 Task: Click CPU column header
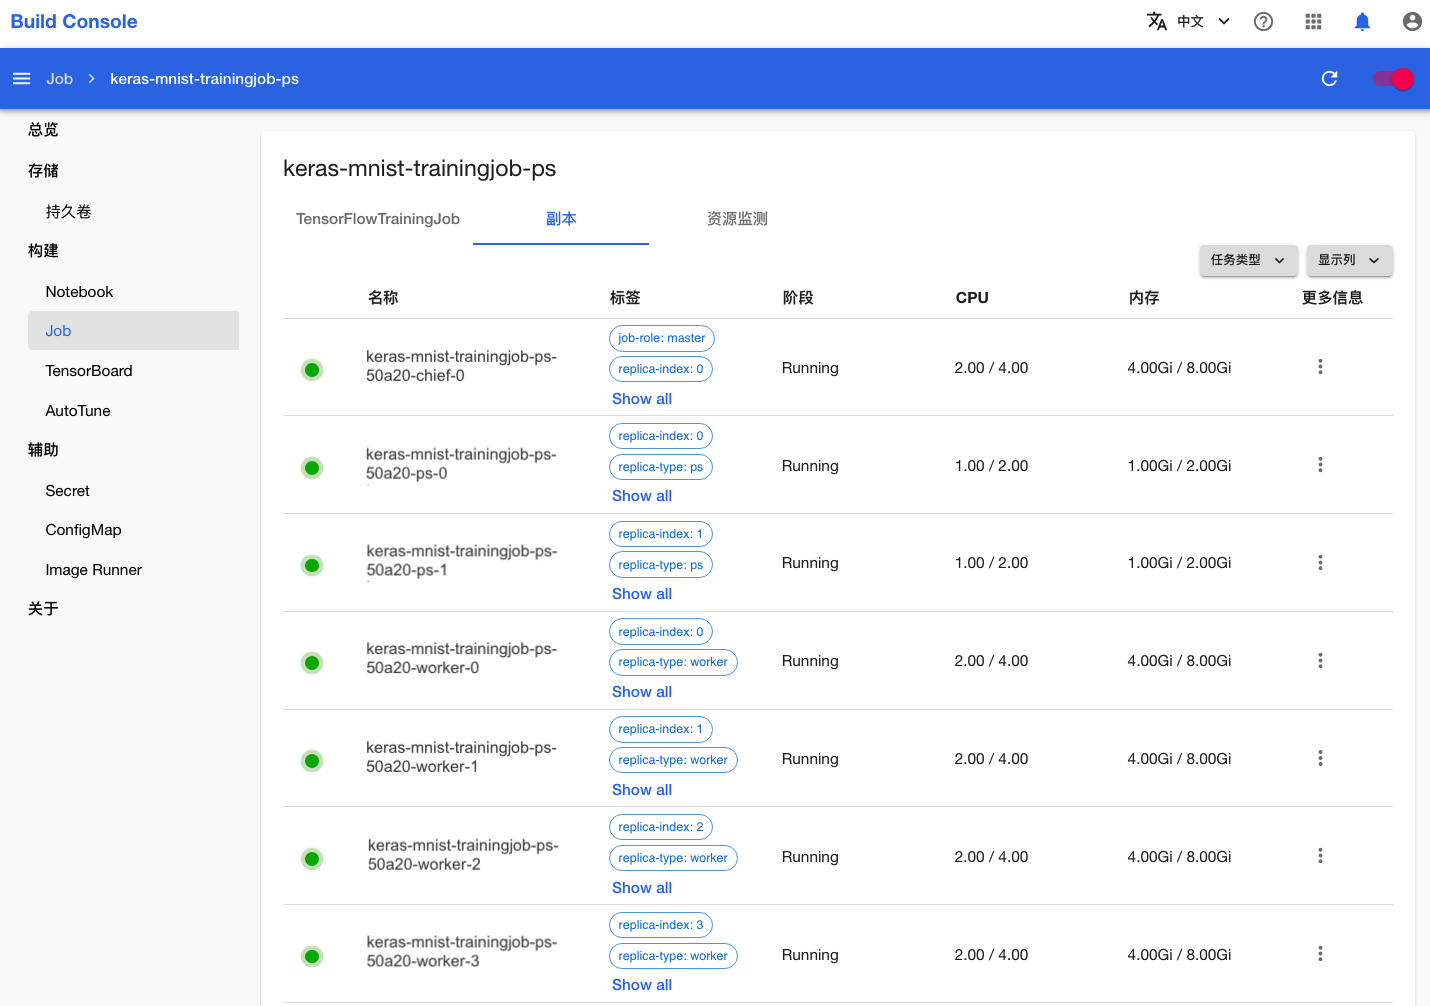click(x=972, y=298)
